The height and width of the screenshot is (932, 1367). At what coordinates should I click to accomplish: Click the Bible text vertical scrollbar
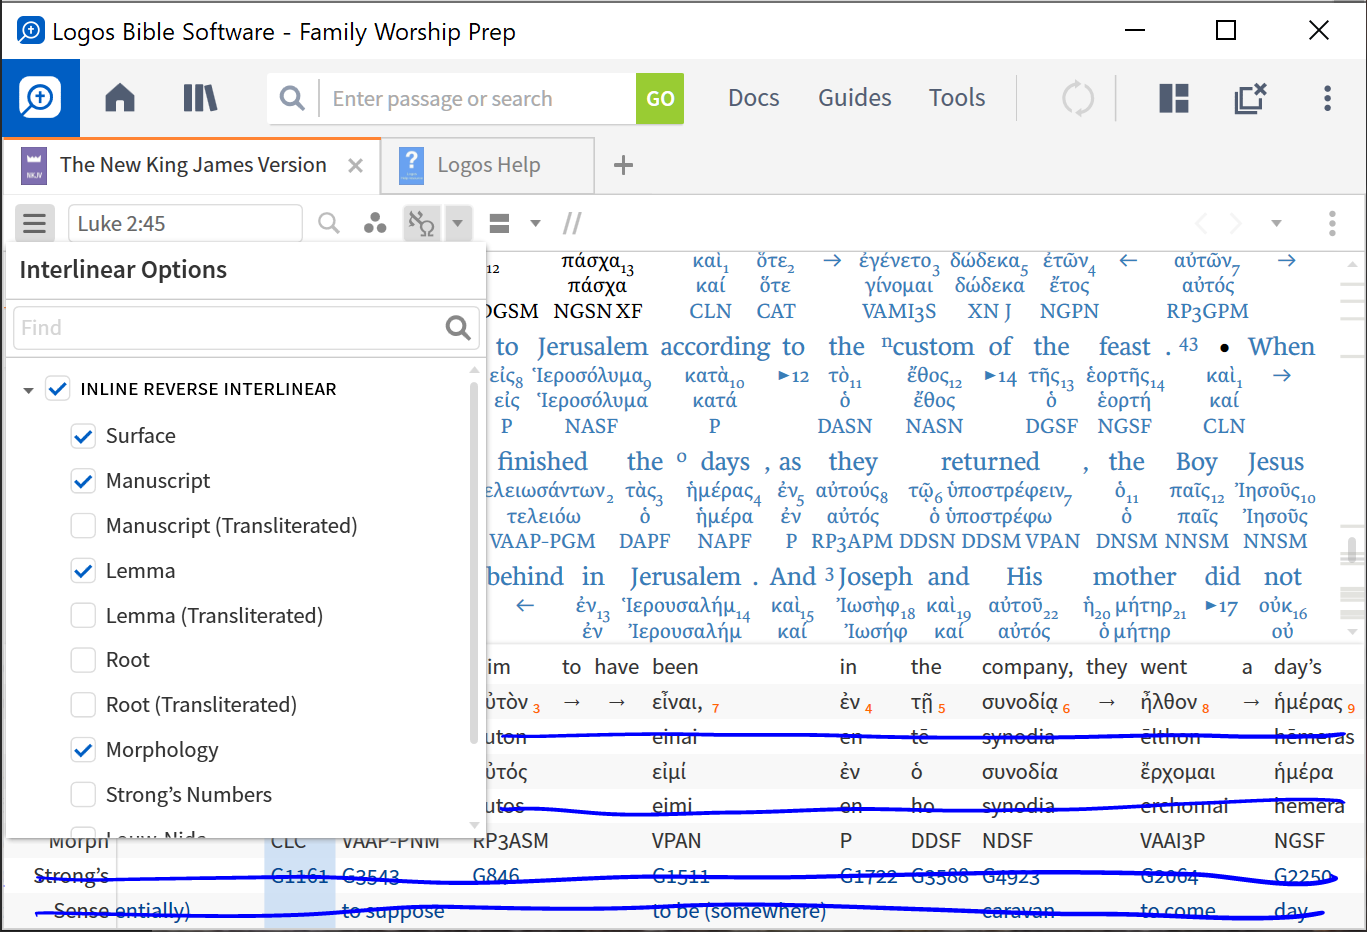(x=1352, y=550)
